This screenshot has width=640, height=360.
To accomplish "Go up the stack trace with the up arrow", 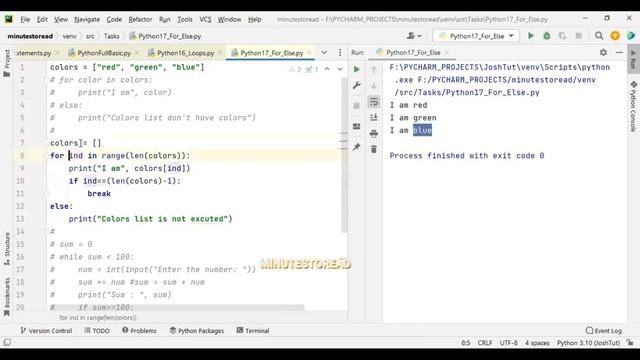I will [x=373, y=70].
